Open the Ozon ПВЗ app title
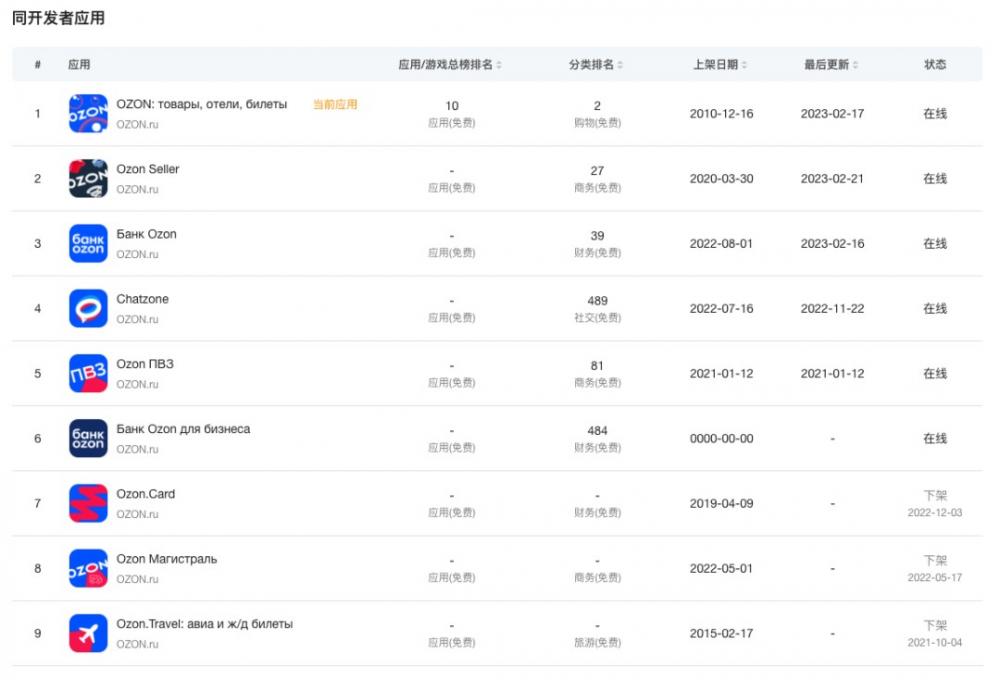 145,365
